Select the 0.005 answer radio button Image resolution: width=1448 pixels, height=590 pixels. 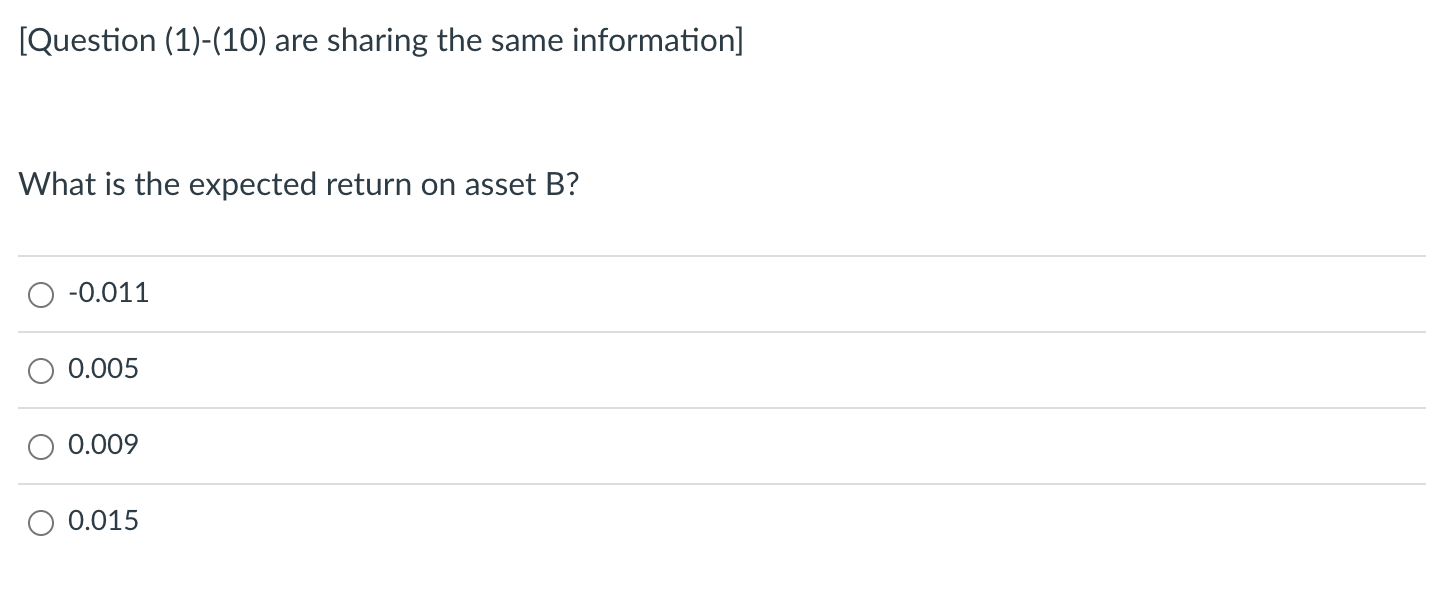[x=41, y=370]
